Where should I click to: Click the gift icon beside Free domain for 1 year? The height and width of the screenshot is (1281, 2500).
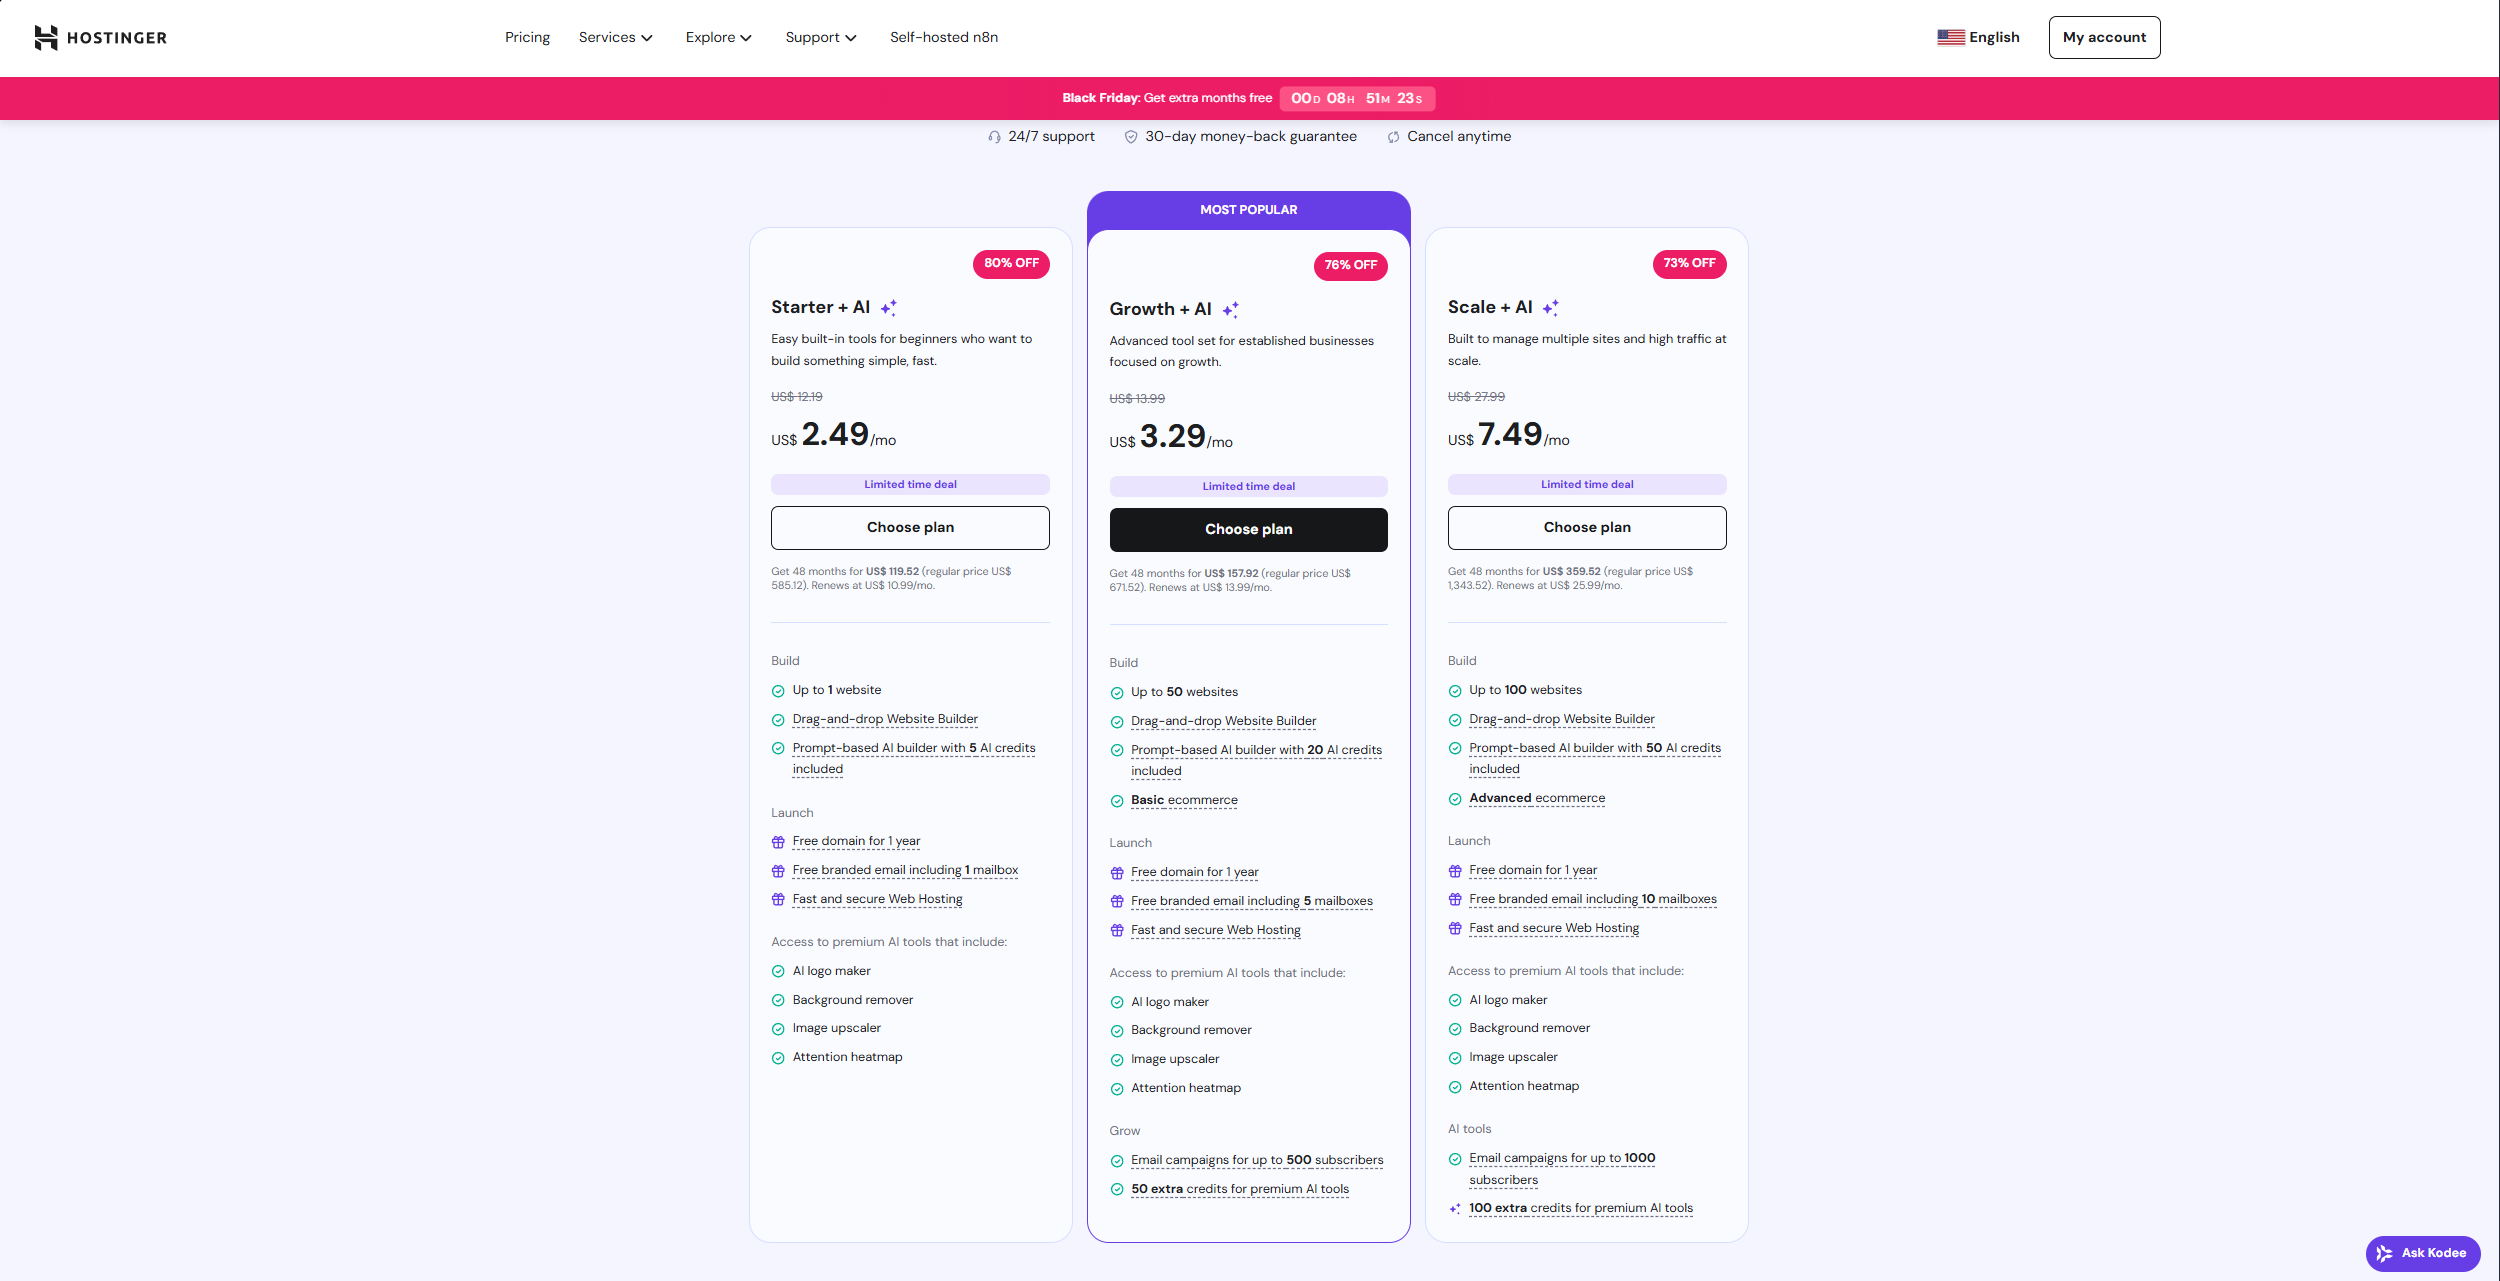point(778,841)
